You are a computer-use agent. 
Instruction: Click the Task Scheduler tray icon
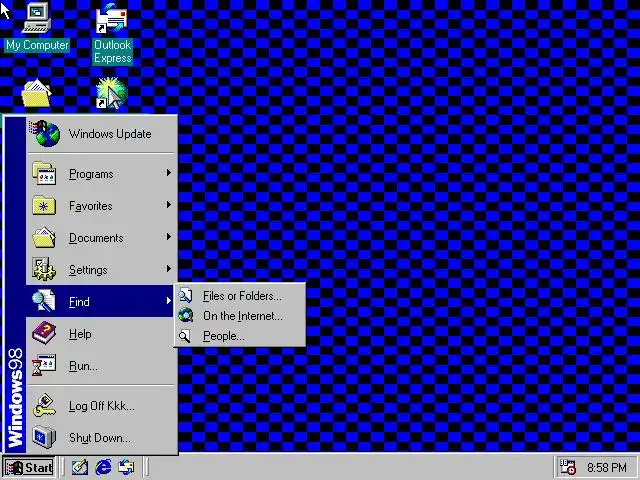[x=567, y=467]
